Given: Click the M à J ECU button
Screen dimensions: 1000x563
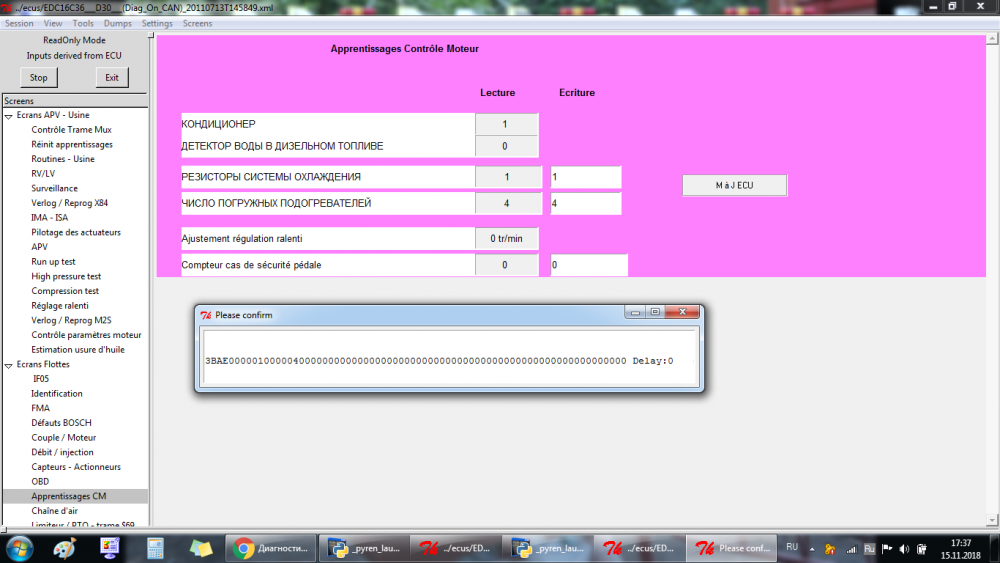Looking at the screenshot, I should (x=734, y=186).
